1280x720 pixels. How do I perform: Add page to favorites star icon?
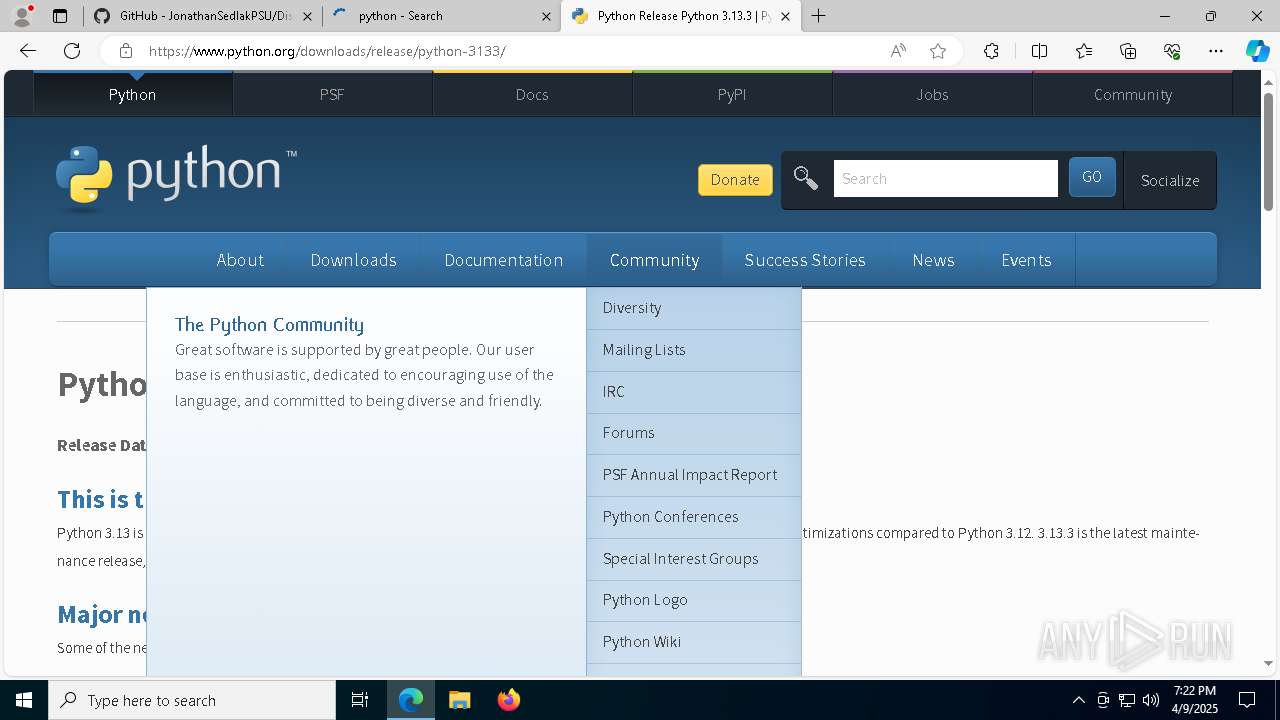pyautogui.click(x=938, y=51)
